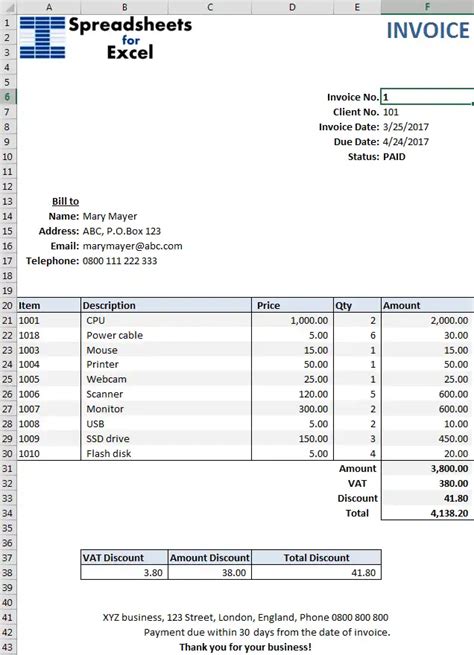474x655 pixels.
Task: Select the Power cable quantity 6
Action: (357, 335)
